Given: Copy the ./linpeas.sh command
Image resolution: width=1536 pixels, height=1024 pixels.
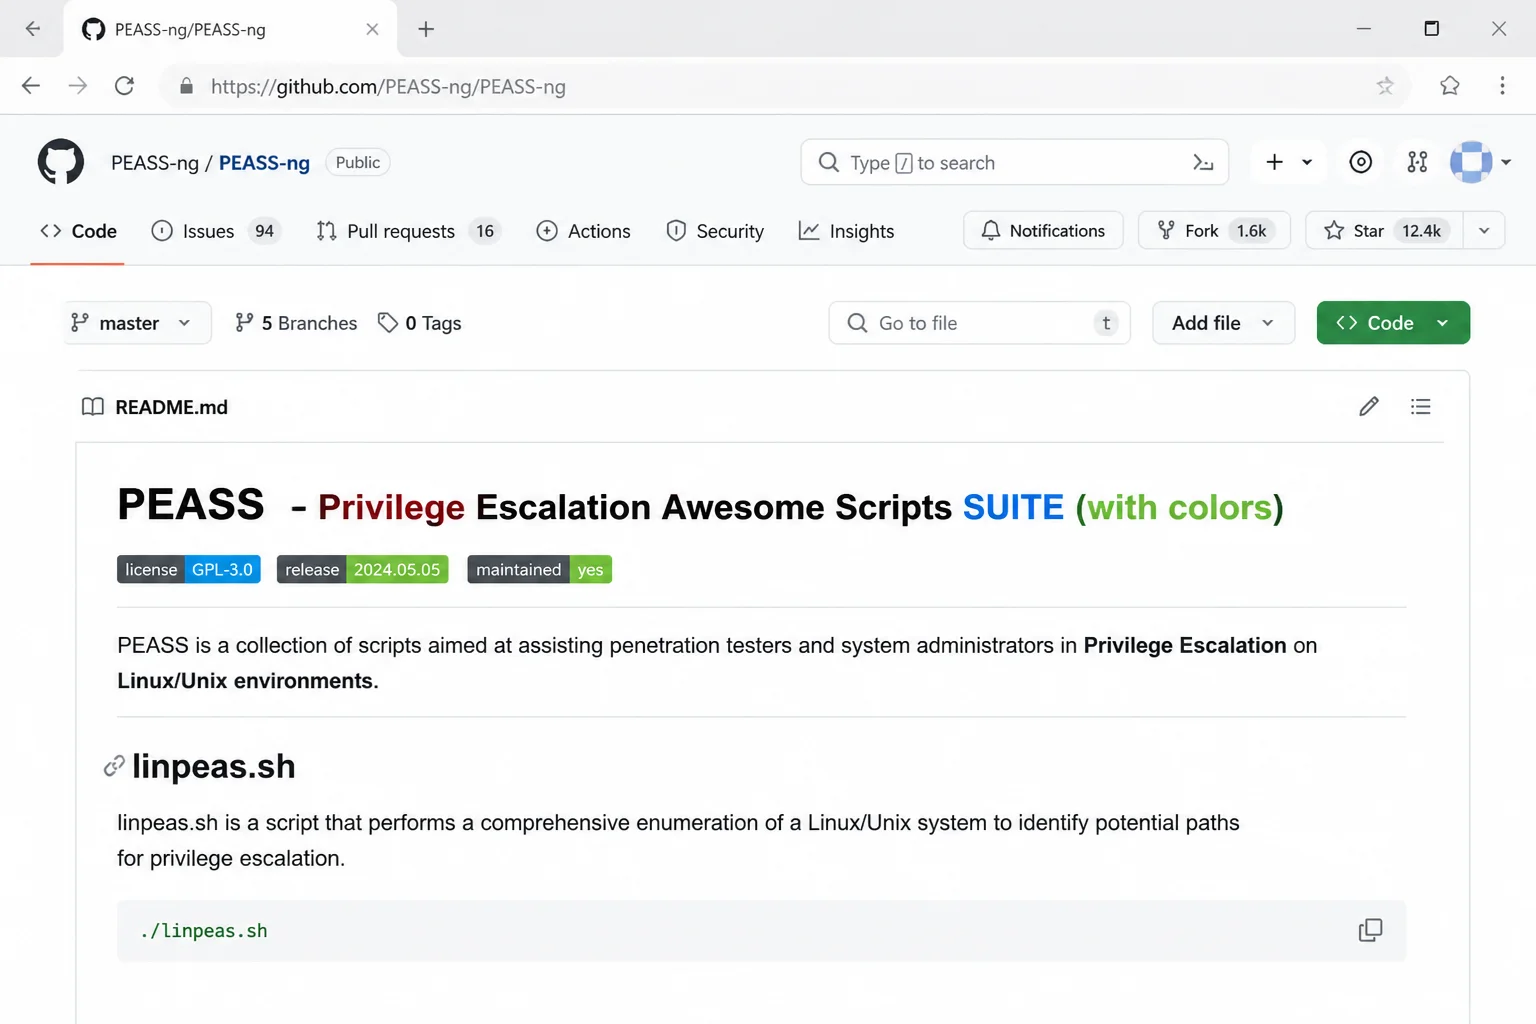Looking at the screenshot, I should (x=1370, y=930).
